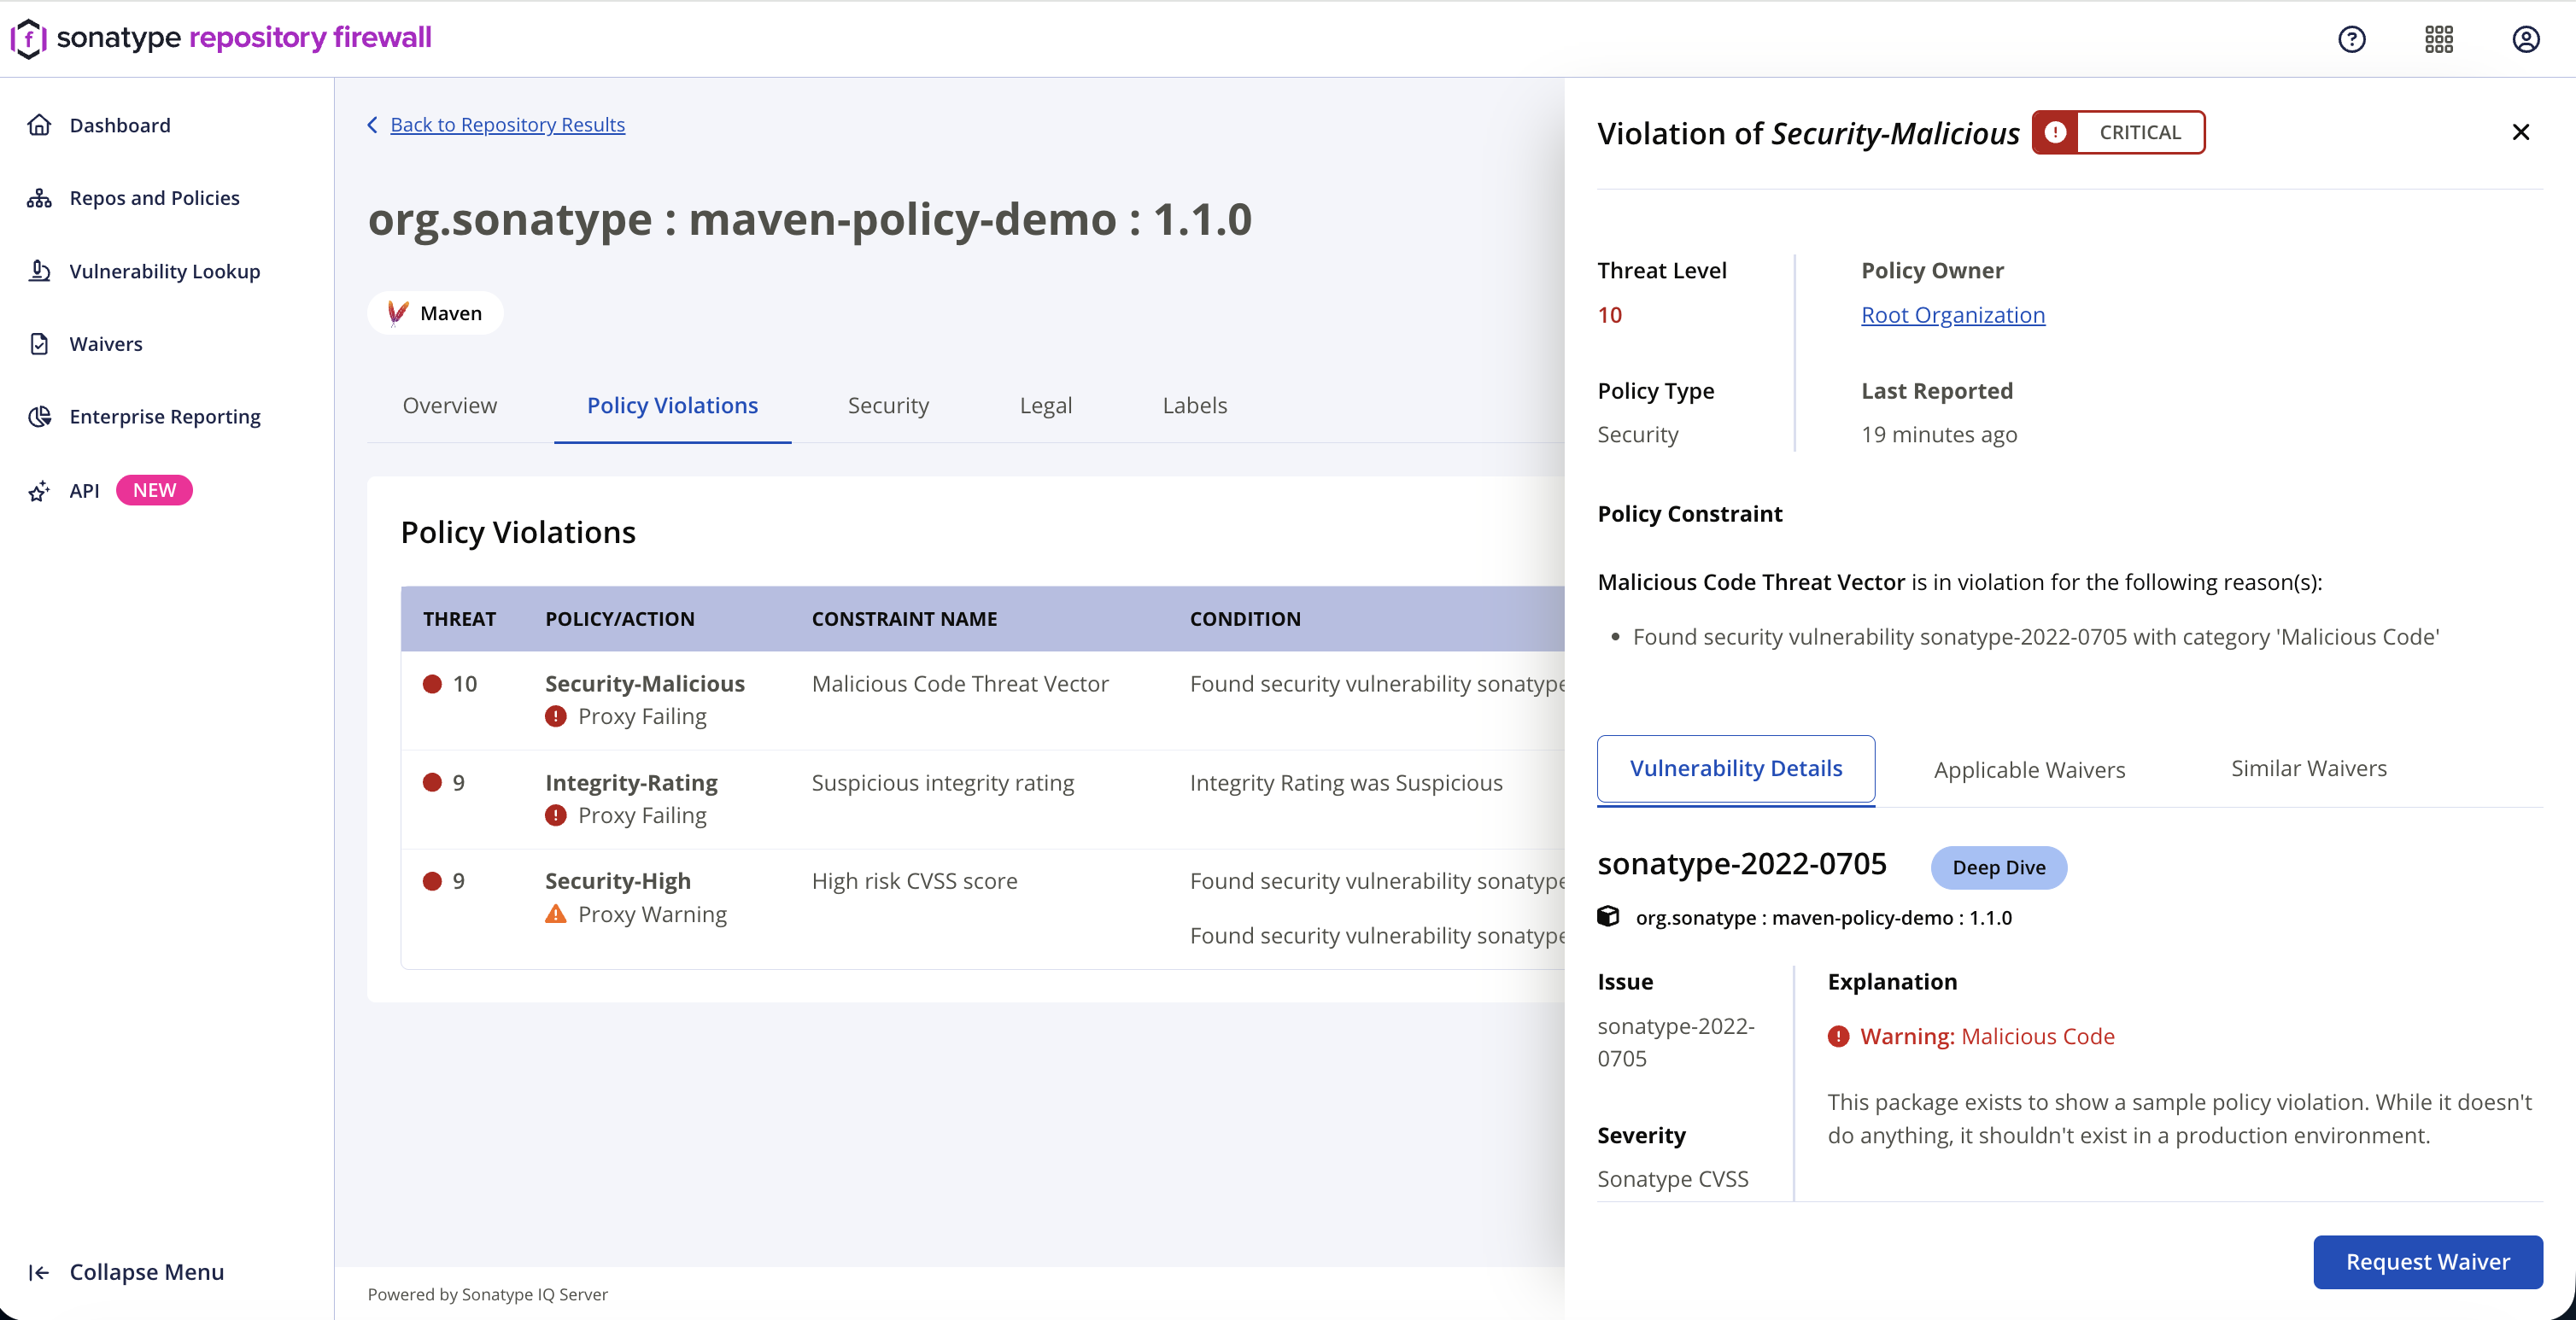Switch to the Overview tab

450,406
